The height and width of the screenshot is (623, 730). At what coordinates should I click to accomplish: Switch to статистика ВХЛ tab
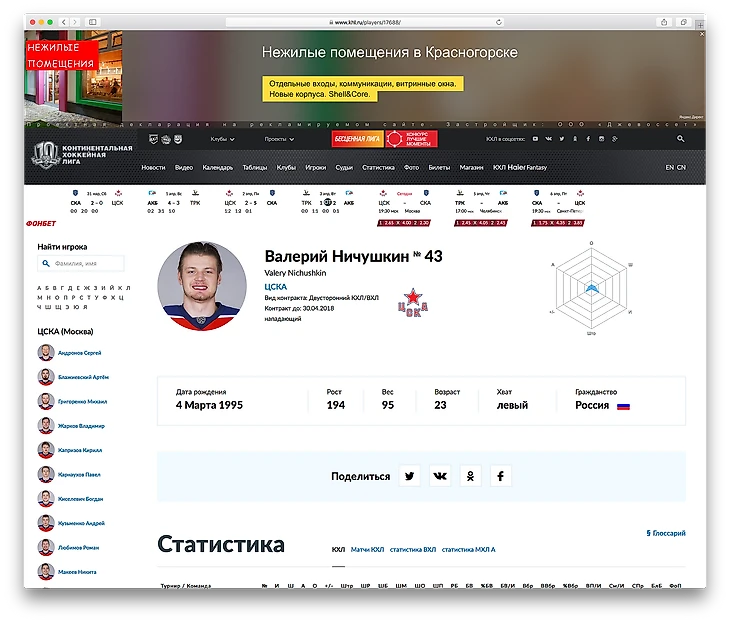[x=412, y=550]
